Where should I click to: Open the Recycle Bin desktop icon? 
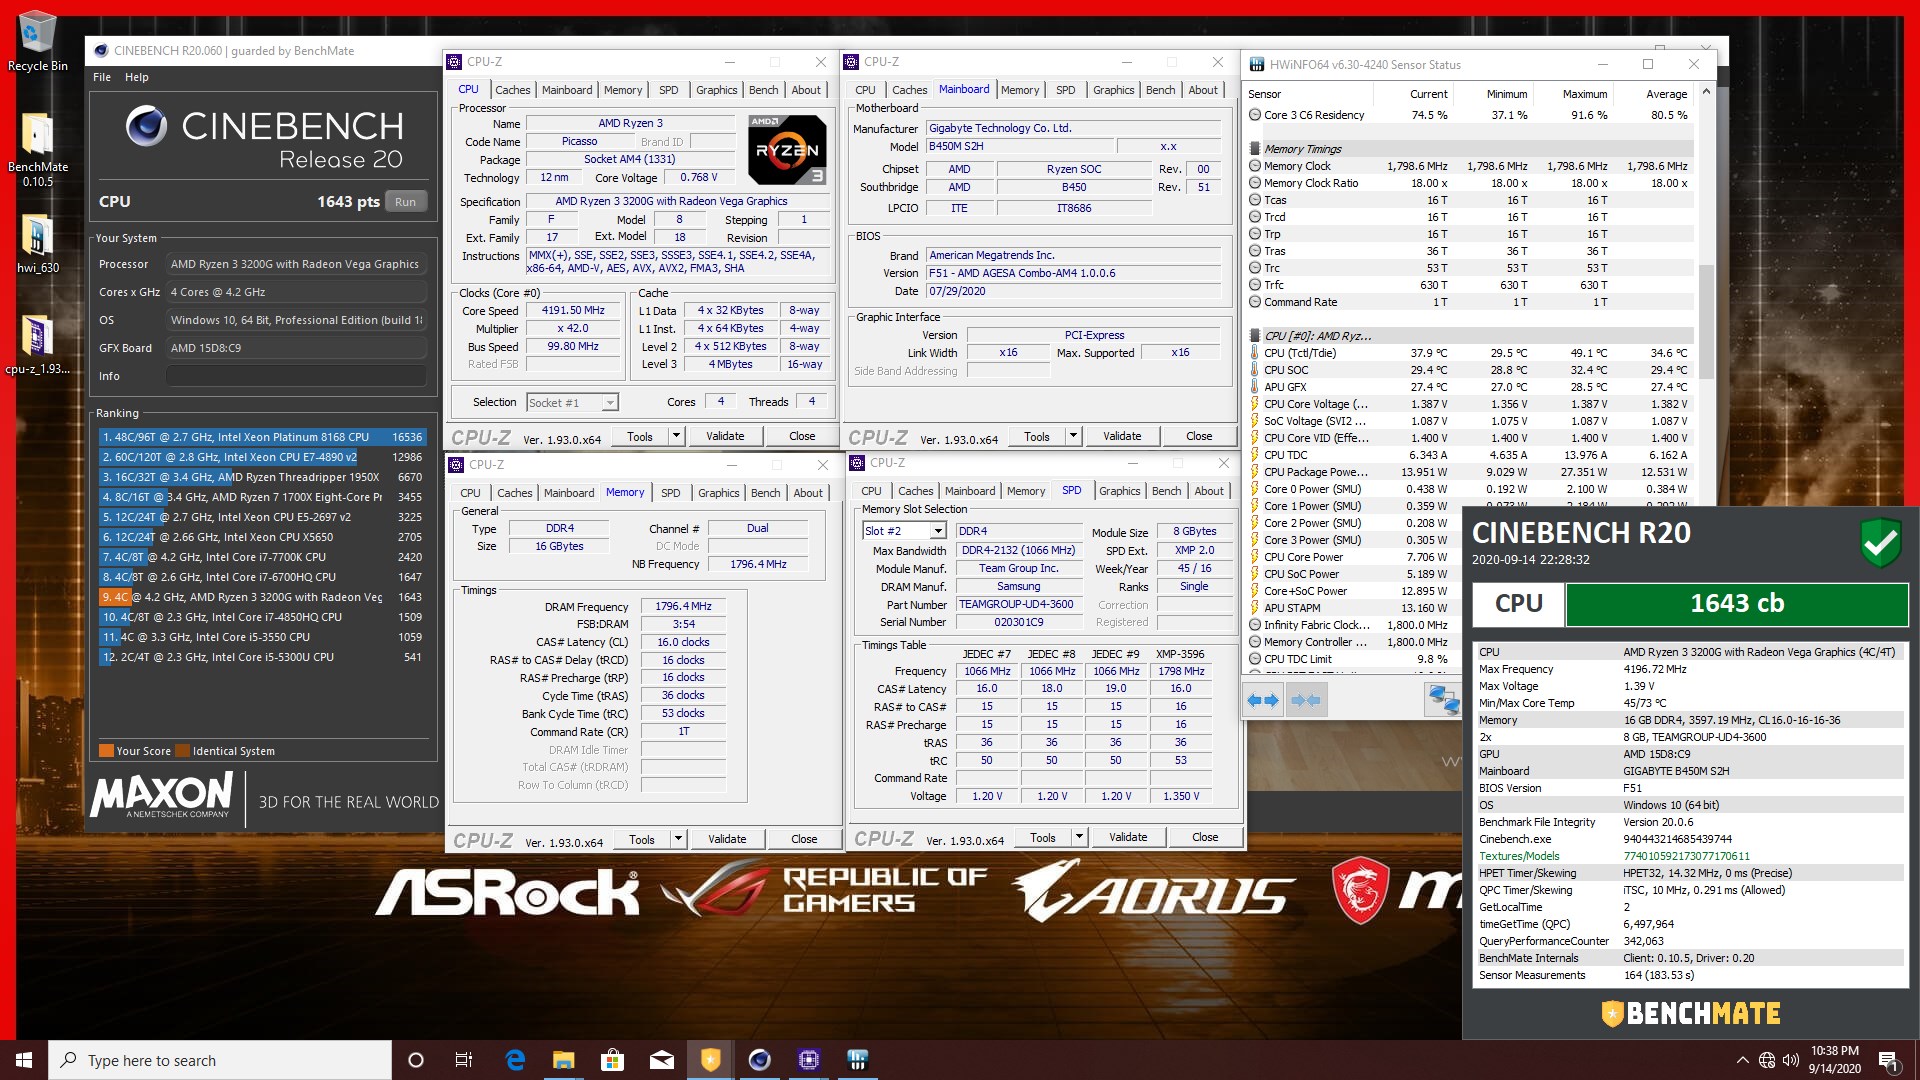pos(37,42)
